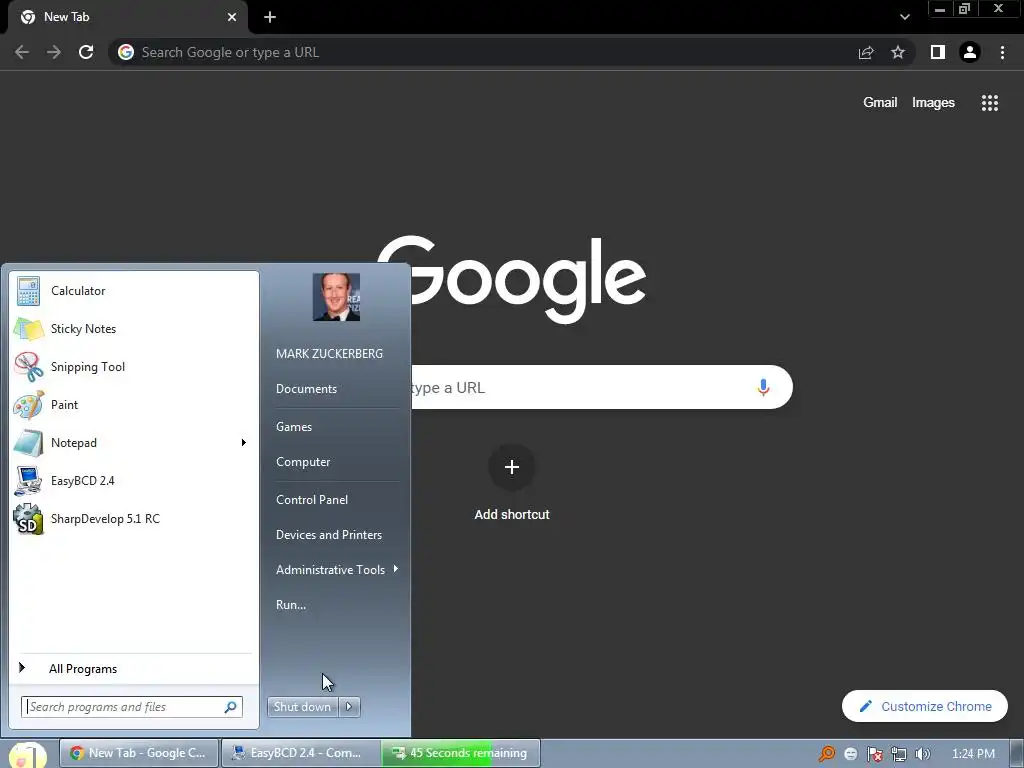Open the 45 Seconds remaining progress task
Viewport: 1024px width, 768px height.
pos(461,753)
